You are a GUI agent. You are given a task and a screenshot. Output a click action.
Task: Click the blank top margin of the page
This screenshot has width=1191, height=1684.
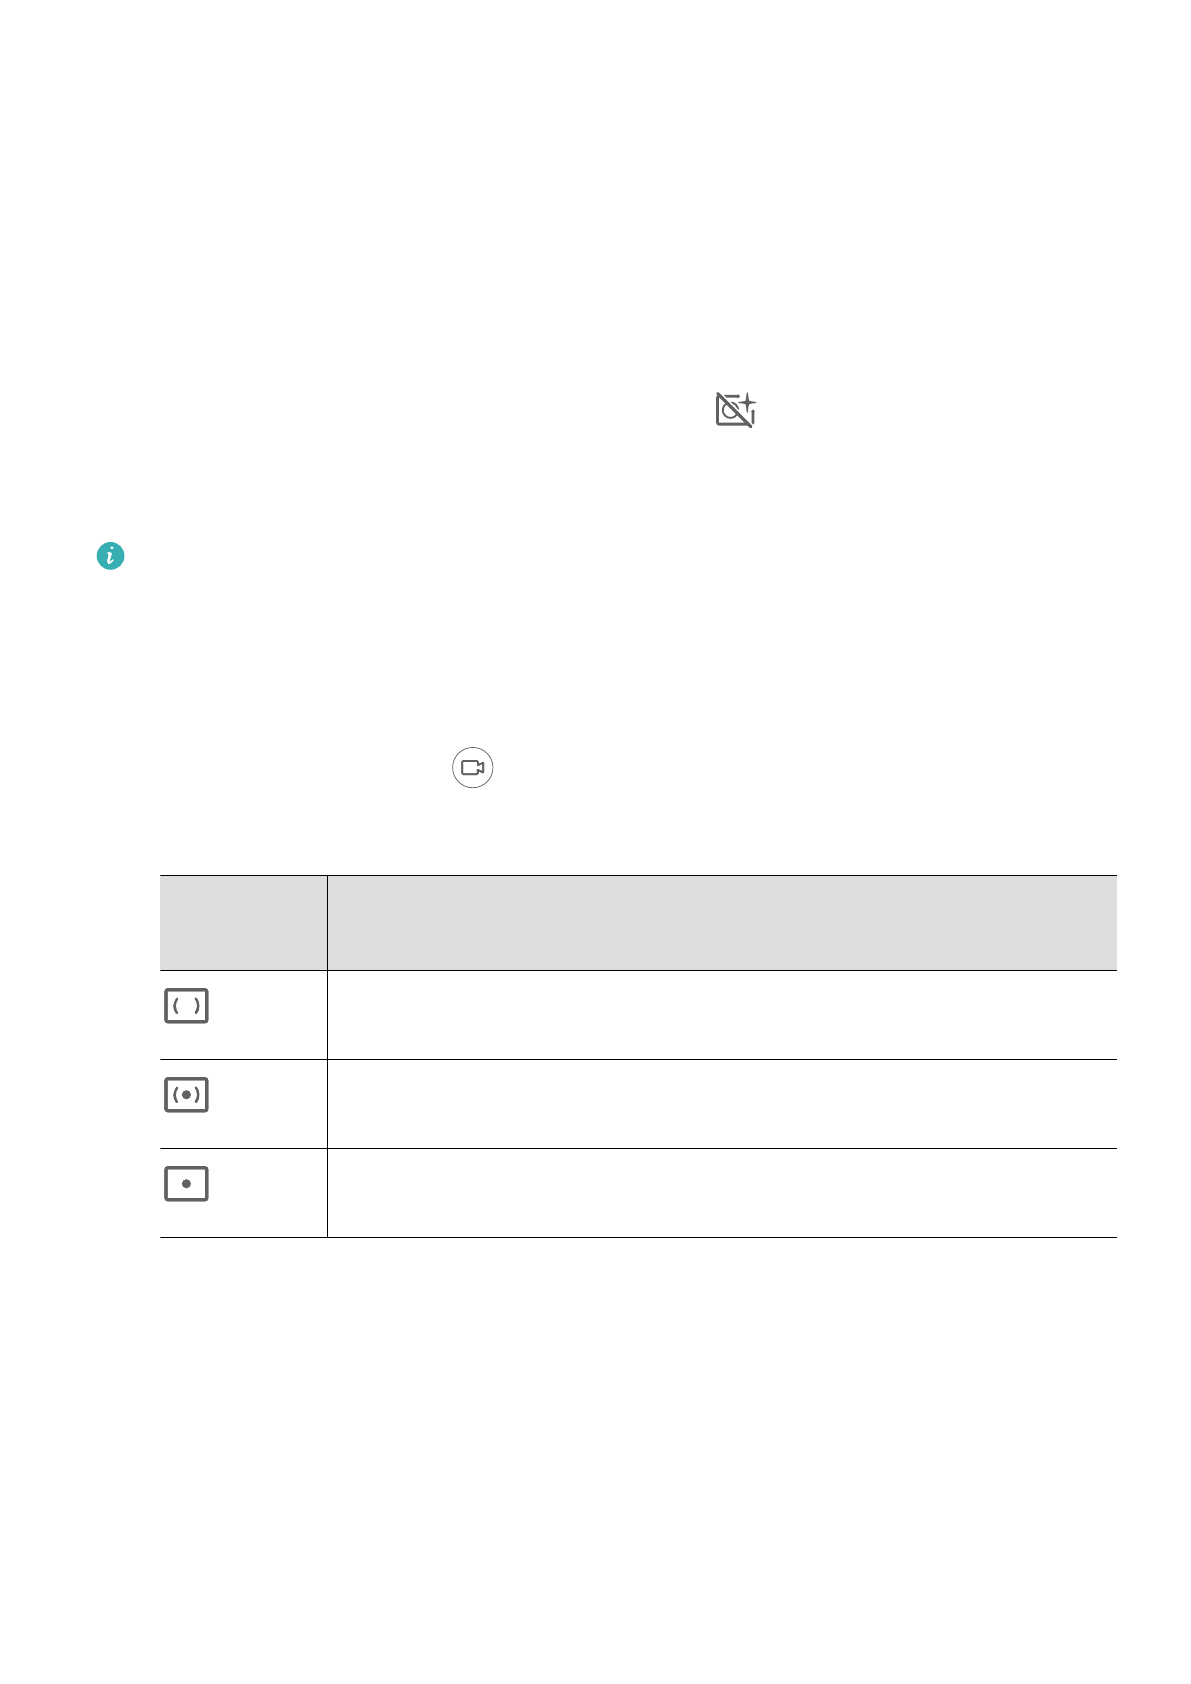600,150
